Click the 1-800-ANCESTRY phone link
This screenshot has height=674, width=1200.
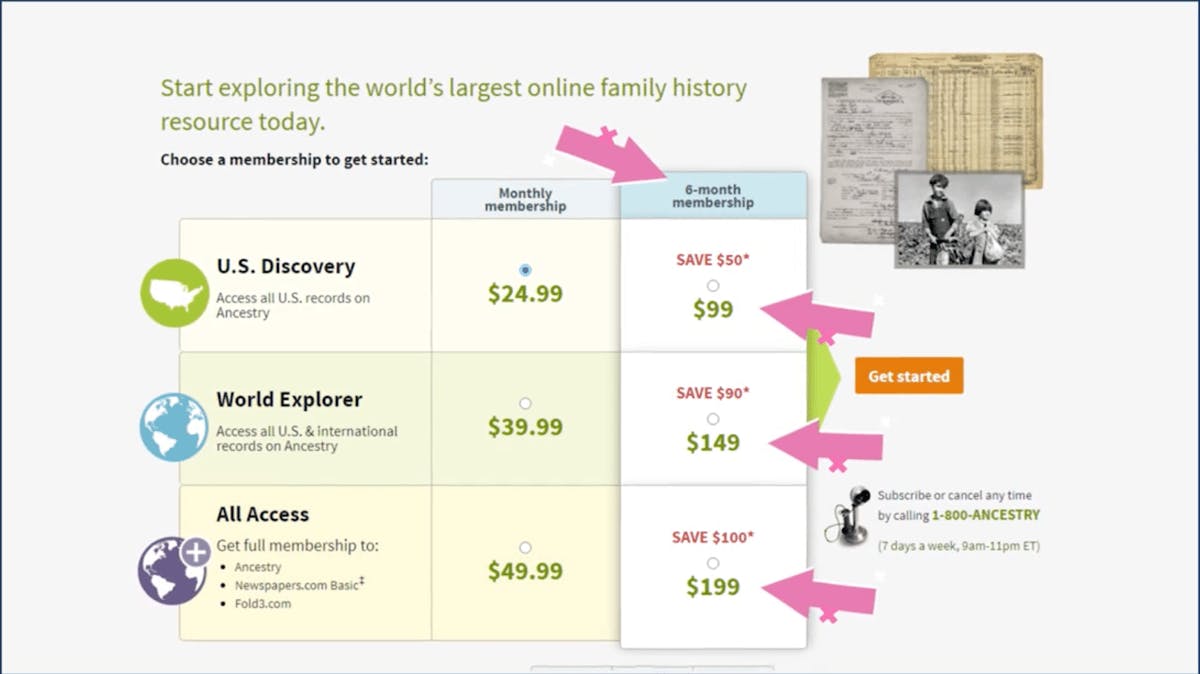click(x=985, y=515)
